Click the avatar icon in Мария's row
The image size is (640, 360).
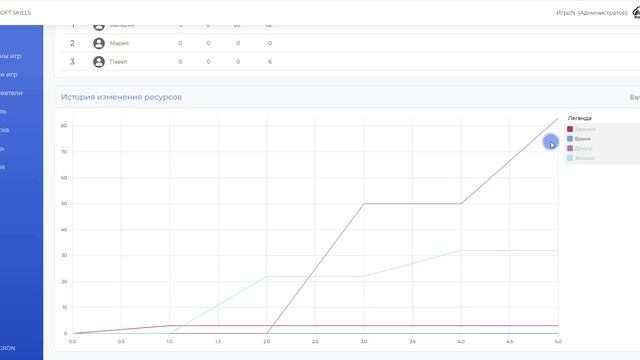click(99, 43)
